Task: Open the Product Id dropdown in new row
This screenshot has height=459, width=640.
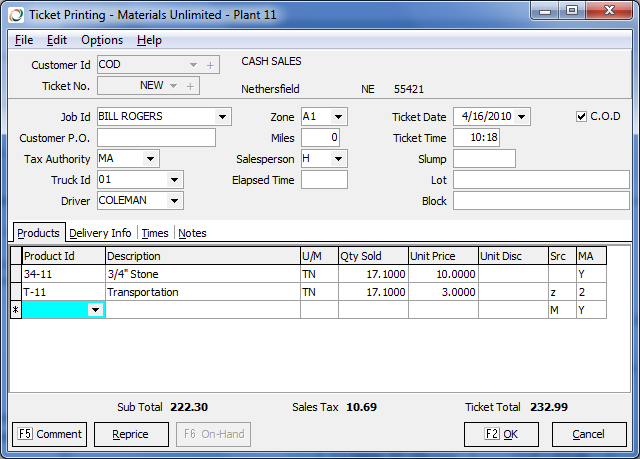Action: (x=96, y=311)
